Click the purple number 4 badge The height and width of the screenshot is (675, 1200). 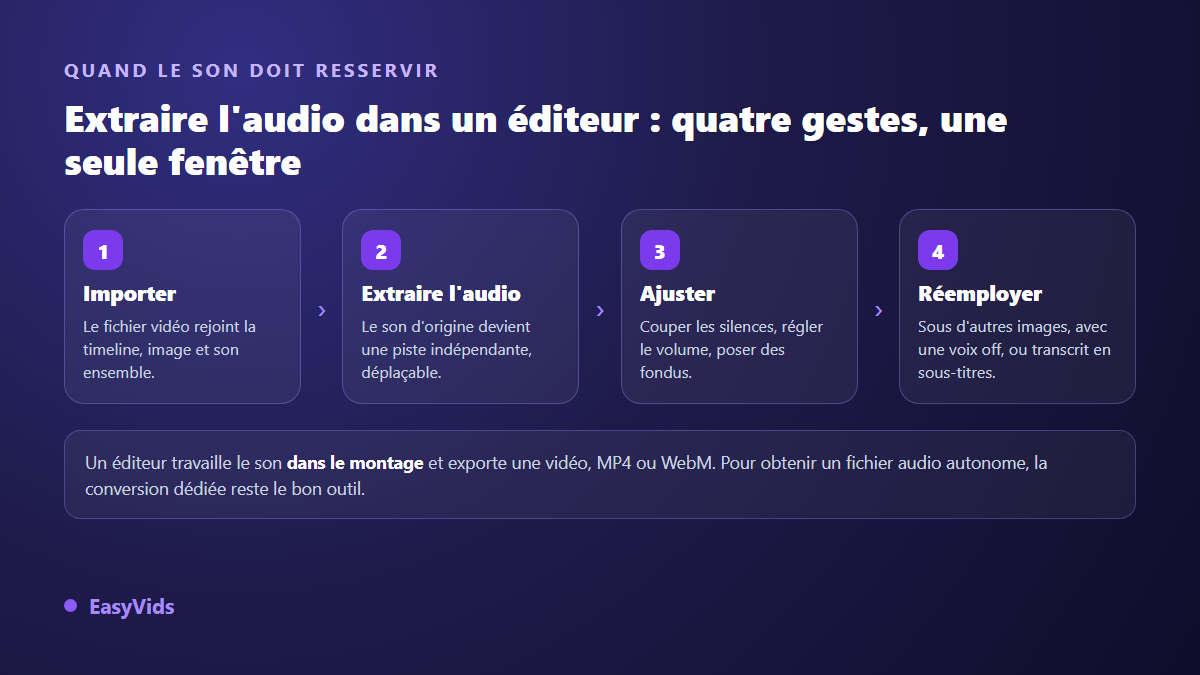coord(938,250)
